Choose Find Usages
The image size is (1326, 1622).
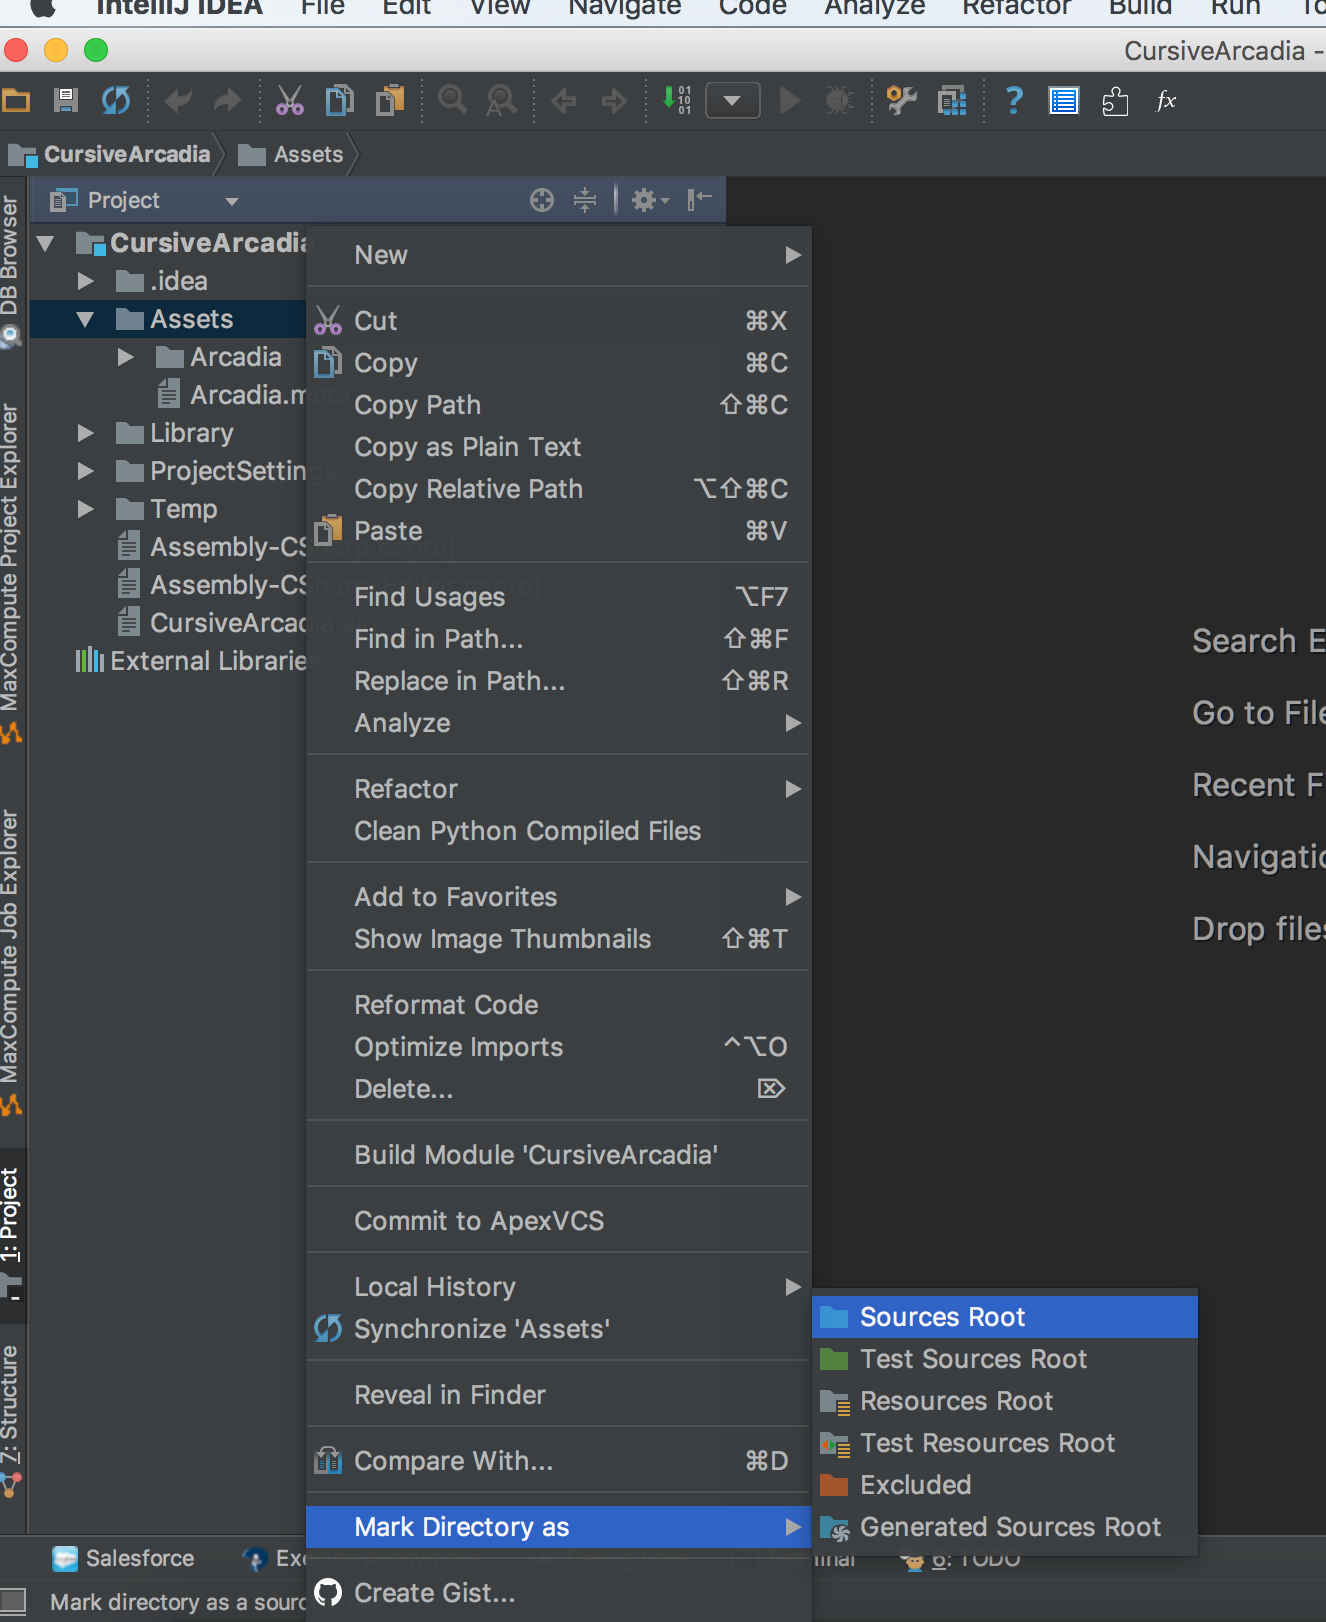[558, 597]
